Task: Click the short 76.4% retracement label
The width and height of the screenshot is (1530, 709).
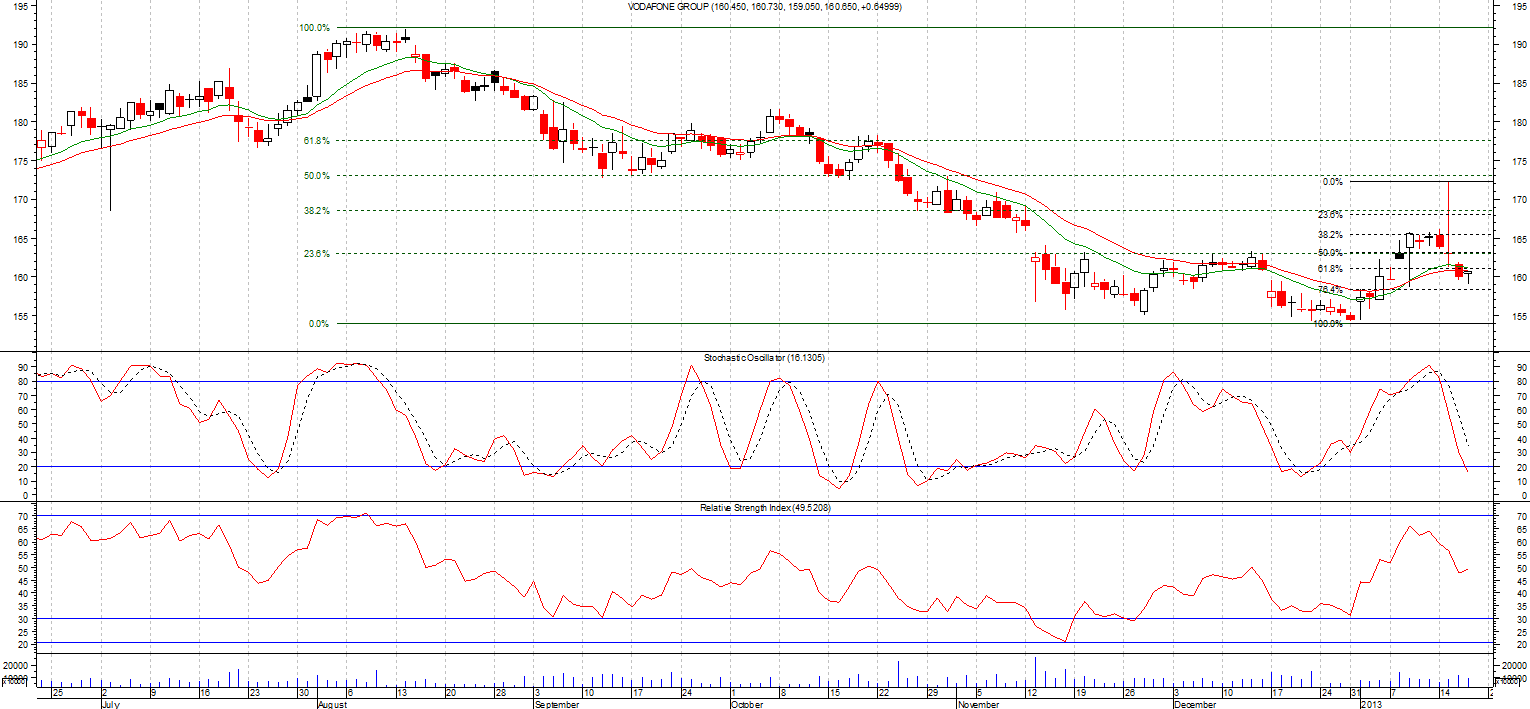Action: [1329, 290]
